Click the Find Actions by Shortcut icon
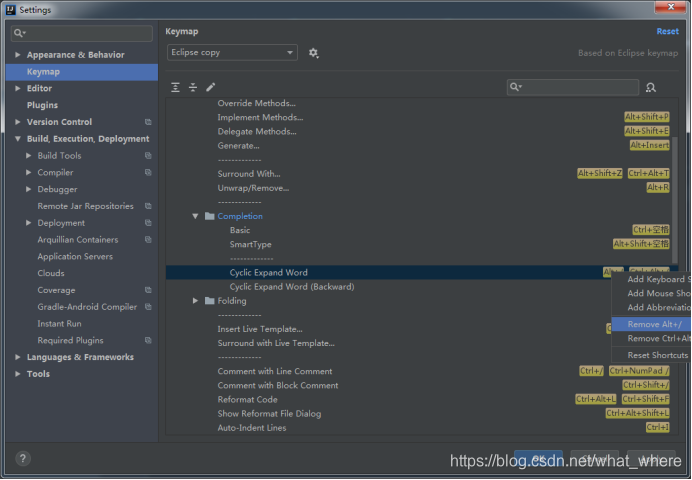 click(x=651, y=87)
